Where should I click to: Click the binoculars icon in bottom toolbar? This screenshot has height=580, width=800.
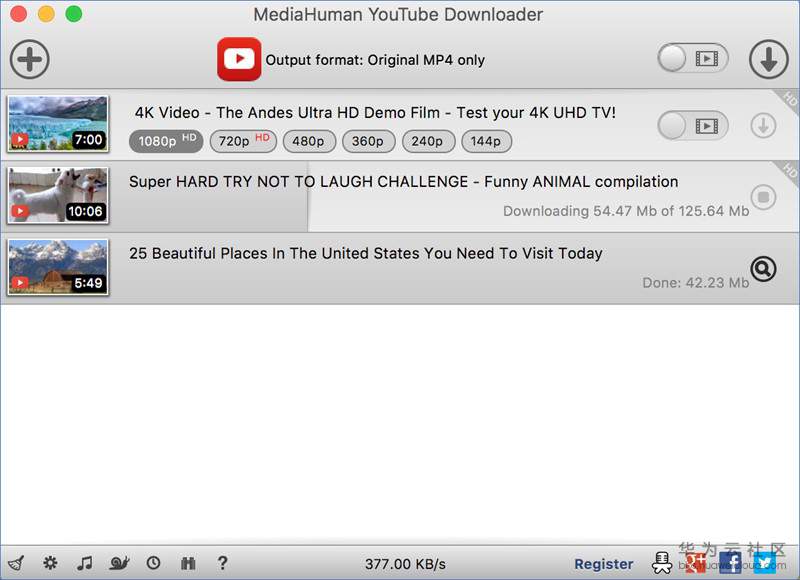tap(188, 563)
